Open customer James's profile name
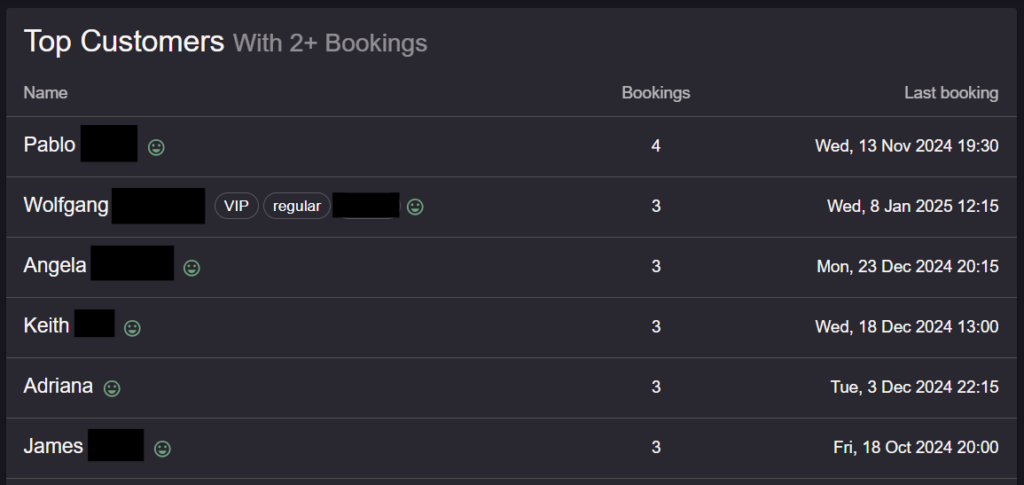The width and height of the screenshot is (1024, 485). 84,446
